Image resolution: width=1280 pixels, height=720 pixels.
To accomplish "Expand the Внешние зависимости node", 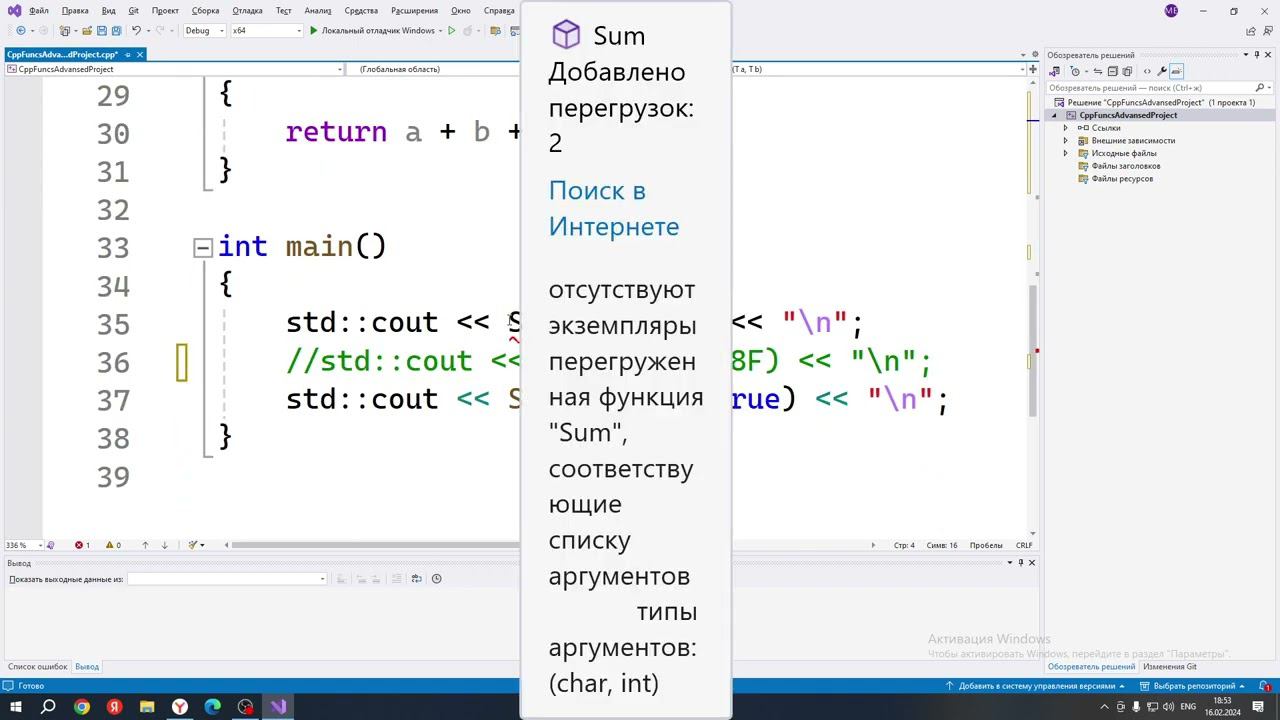I will [1065, 141].
